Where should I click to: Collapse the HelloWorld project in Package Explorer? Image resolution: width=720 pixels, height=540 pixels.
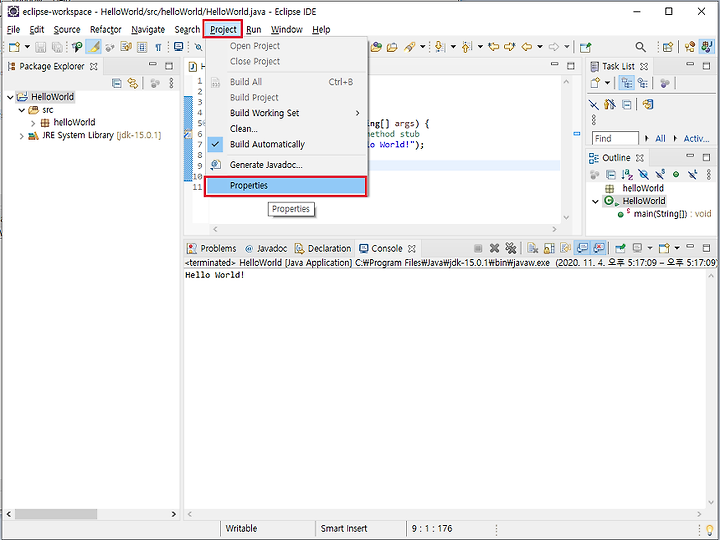tap(10, 97)
